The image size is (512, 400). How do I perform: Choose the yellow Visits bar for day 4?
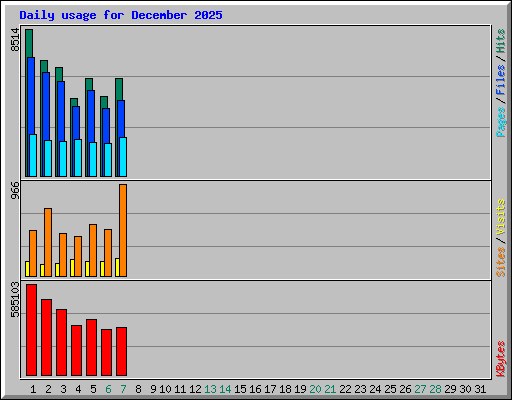72,268
